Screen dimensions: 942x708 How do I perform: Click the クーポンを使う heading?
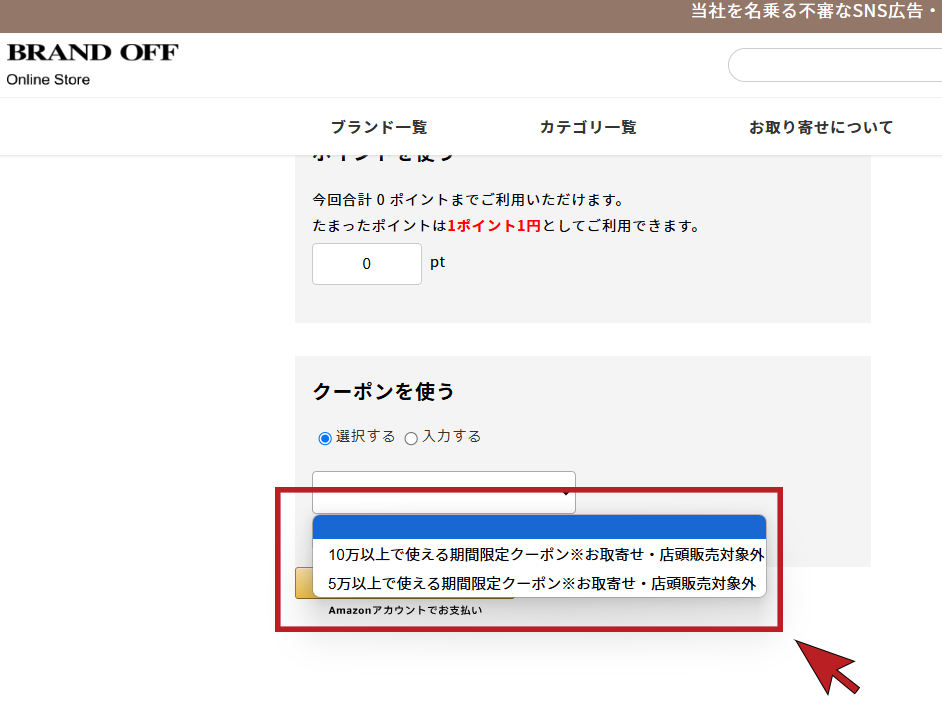384,391
